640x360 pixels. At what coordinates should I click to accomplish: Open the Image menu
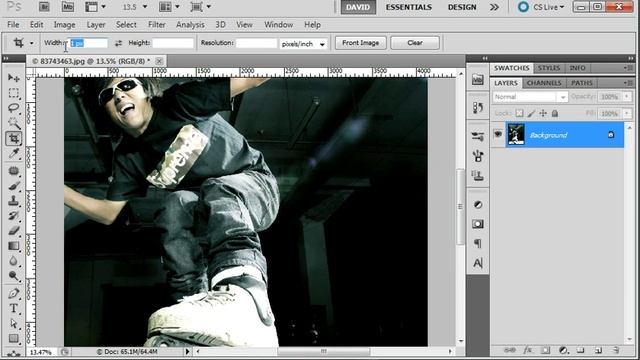point(64,25)
